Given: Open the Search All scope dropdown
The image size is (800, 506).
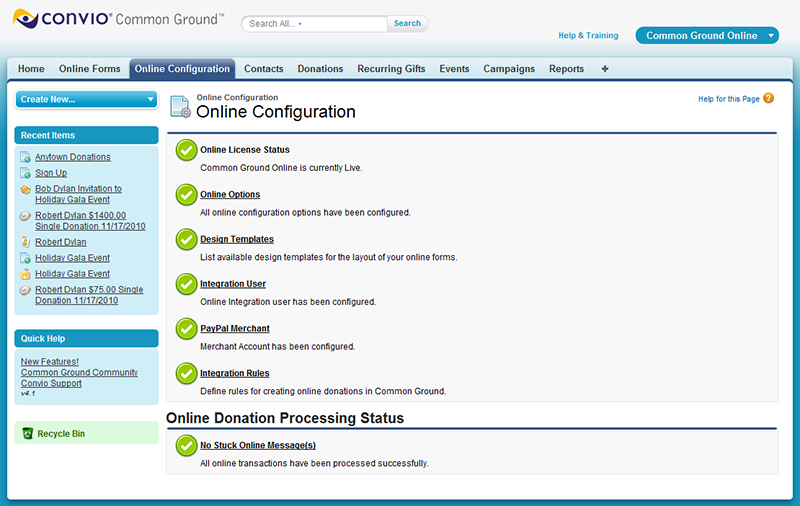Looking at the screenshot, I should pyautogui.click(x=300, y=24).
